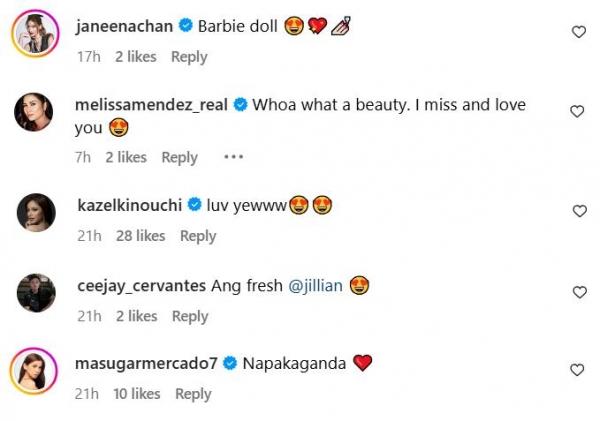The image size is (600, 421).
Task: Click the 7h timestamp on melissamendez_real's comment
Action: pos(84,157)
